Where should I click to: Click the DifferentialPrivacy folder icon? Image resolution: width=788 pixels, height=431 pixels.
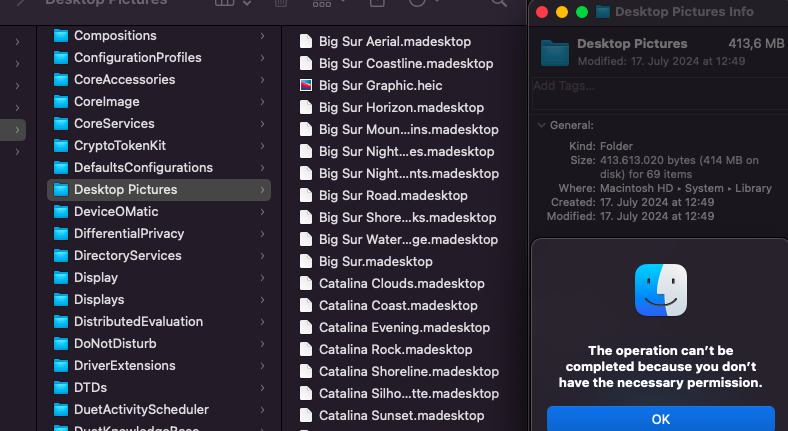tap(61, 234)
